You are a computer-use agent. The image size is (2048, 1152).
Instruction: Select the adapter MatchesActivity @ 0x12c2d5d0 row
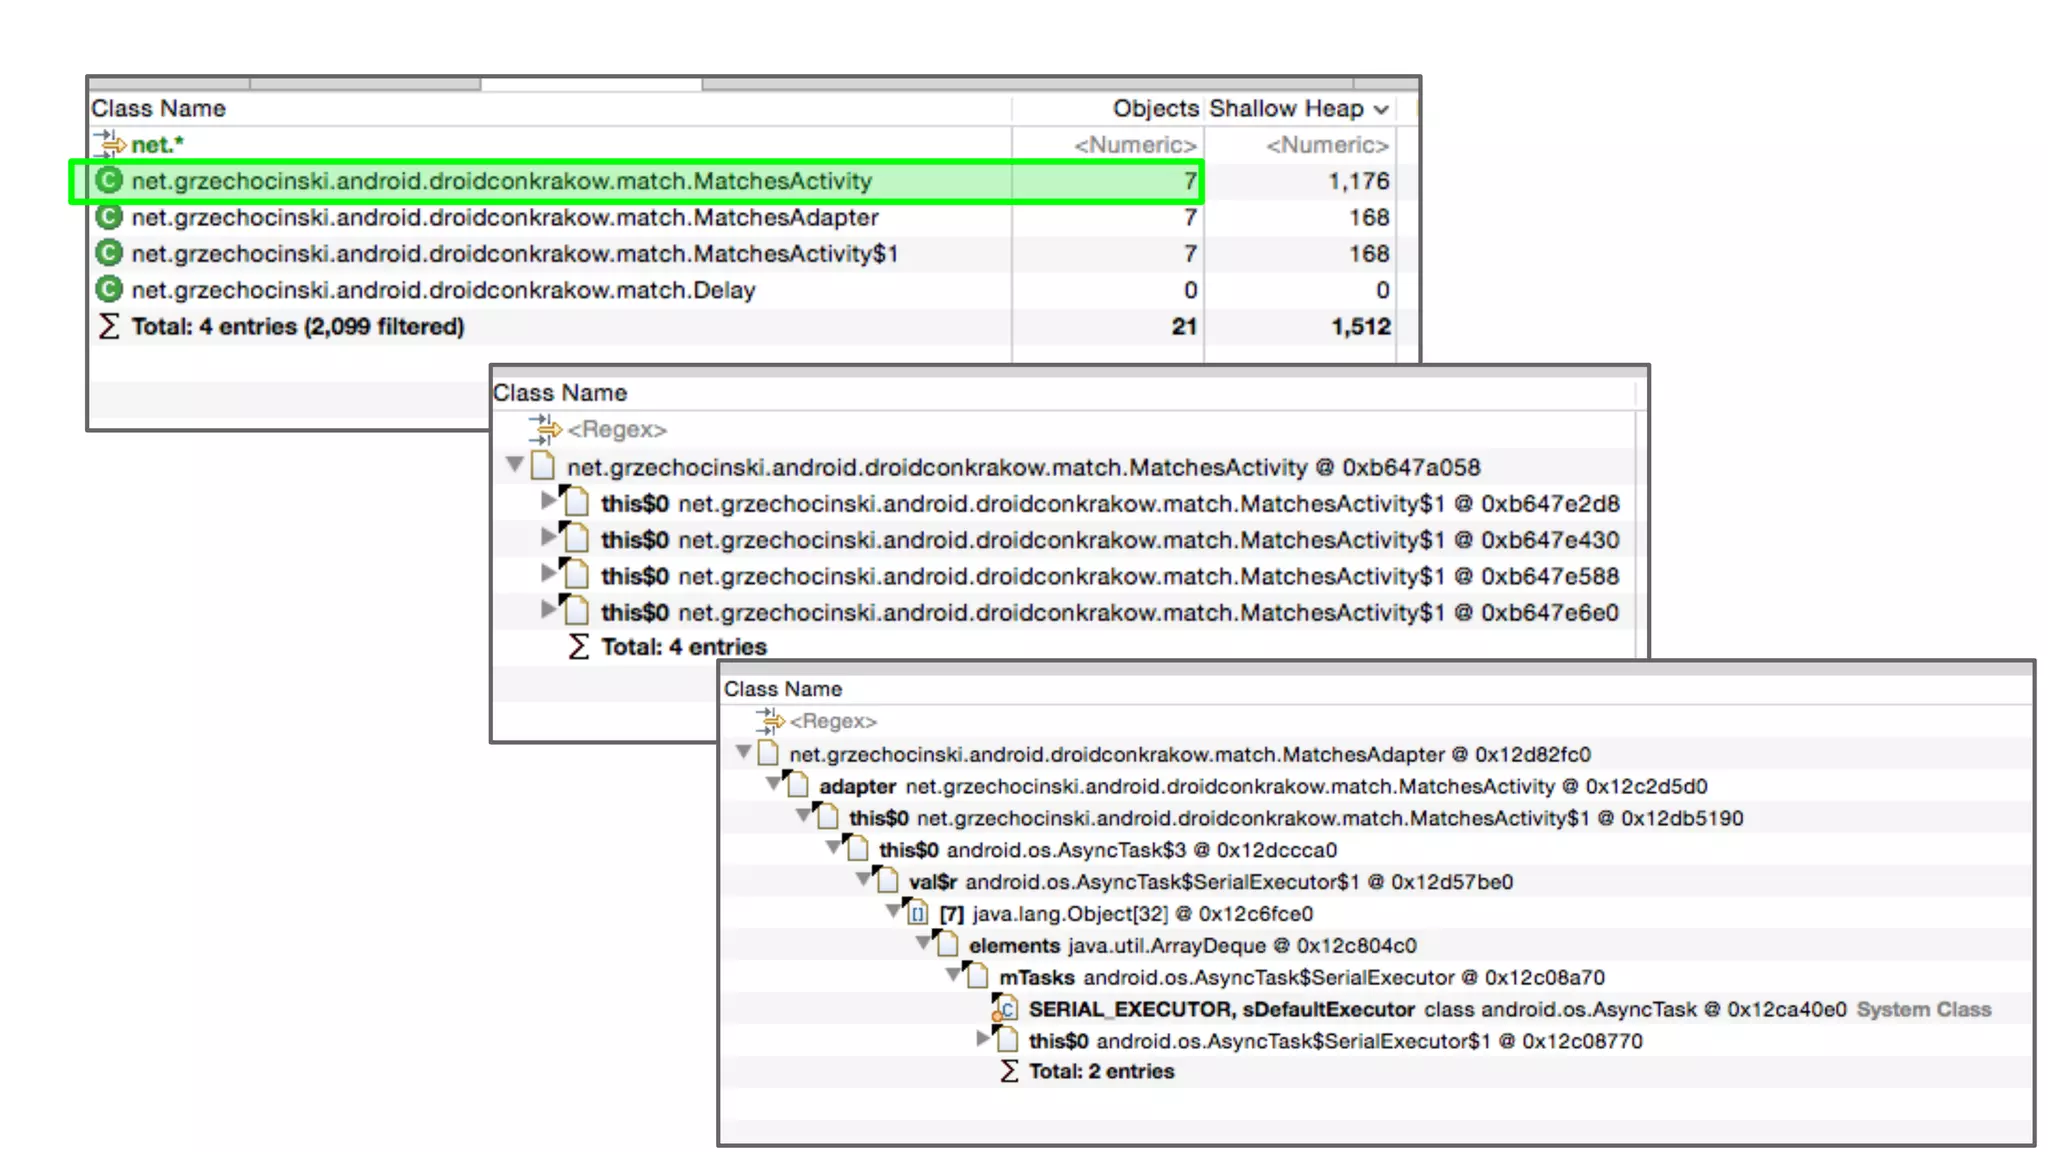pos(1262,786)
